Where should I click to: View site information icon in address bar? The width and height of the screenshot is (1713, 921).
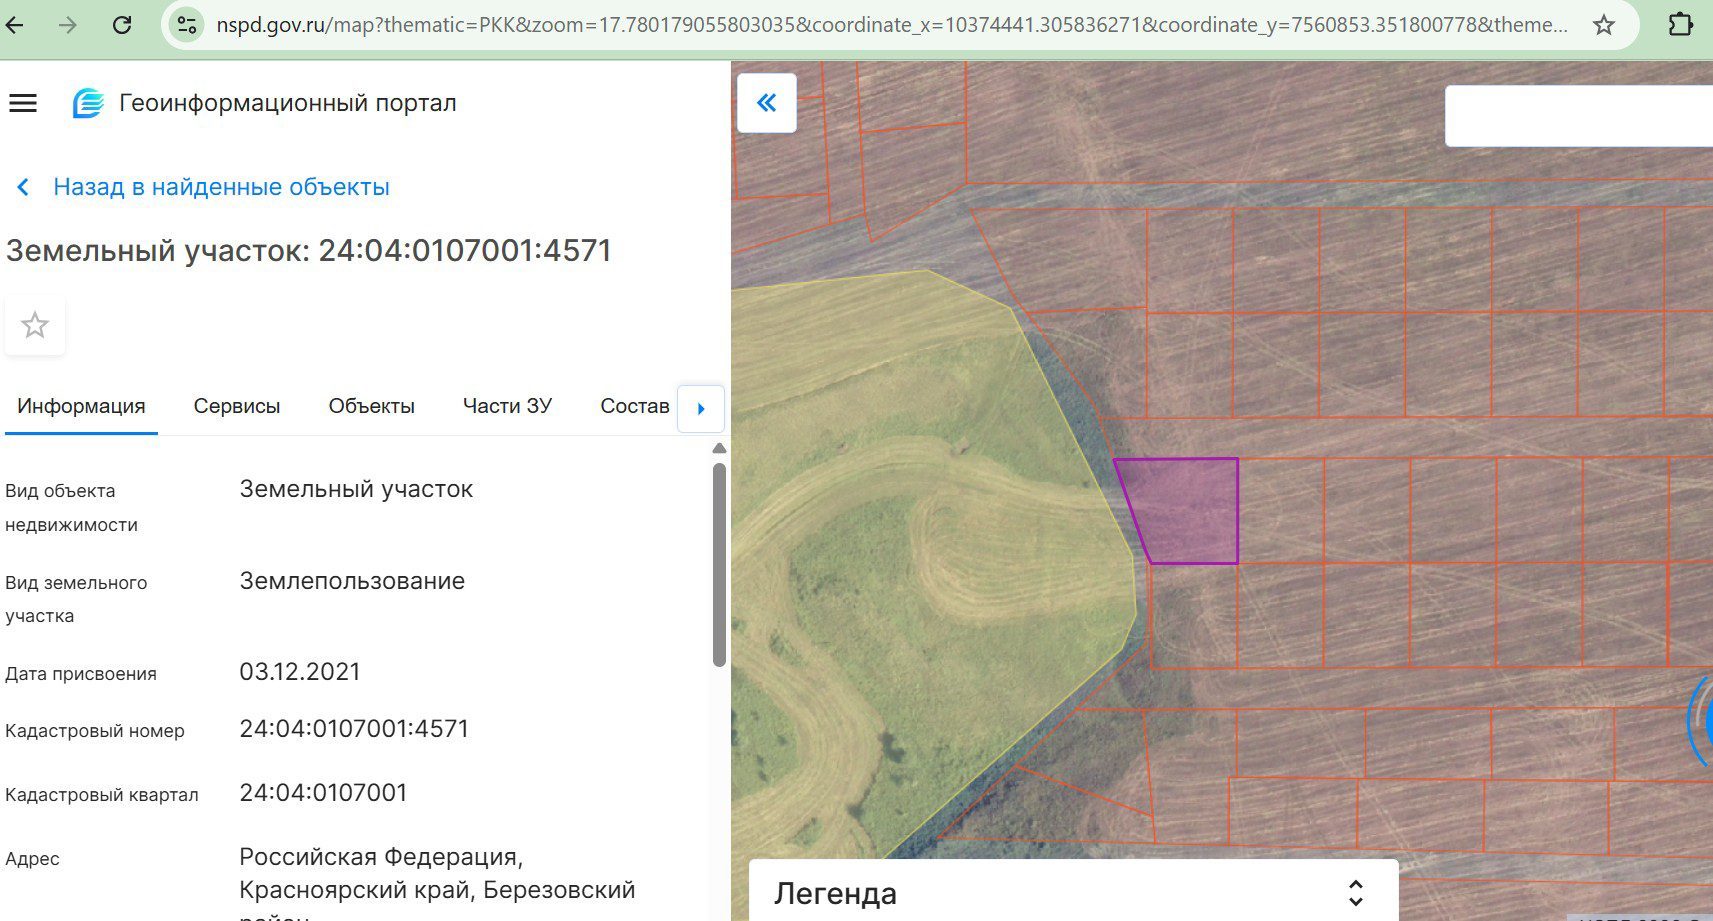[x=187, y=25]
